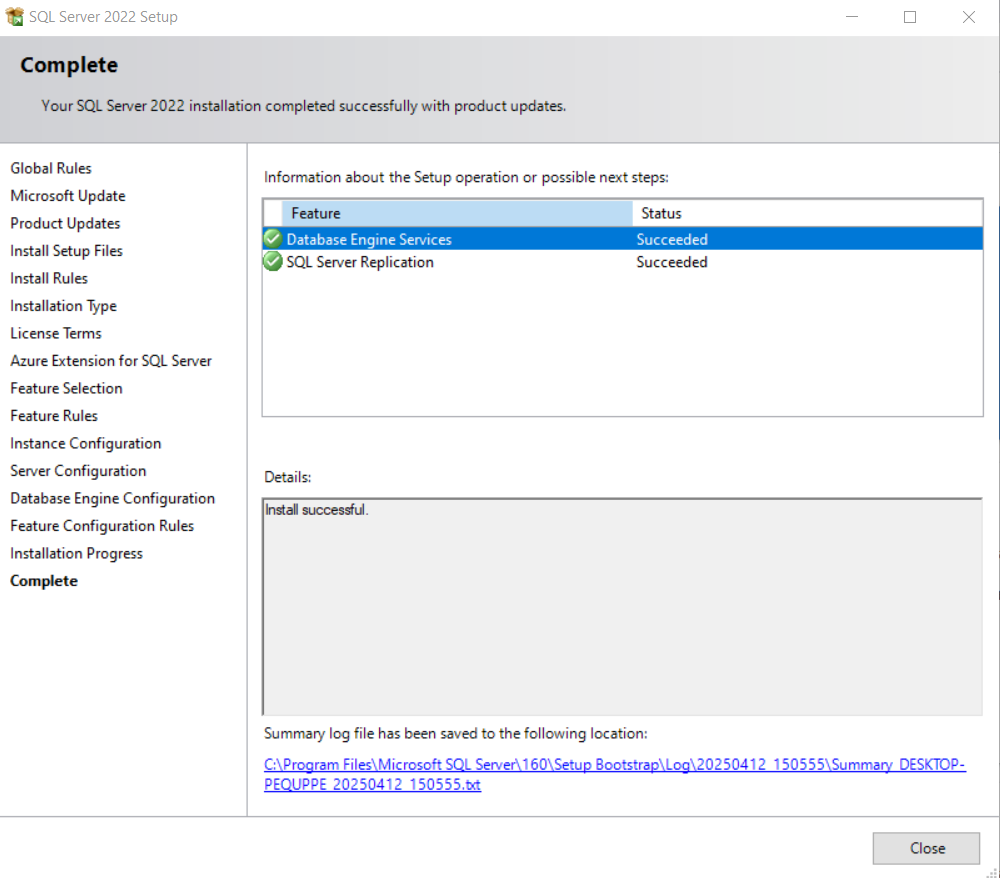Click the resize grip in the window corner
This screenshot has width=1000, height=878.
[992, 872]
